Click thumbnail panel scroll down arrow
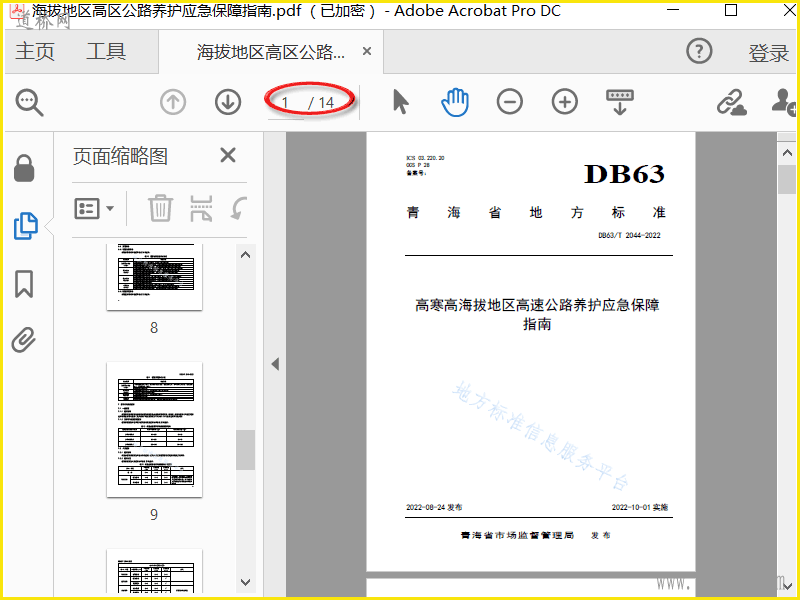 [245, 582]
